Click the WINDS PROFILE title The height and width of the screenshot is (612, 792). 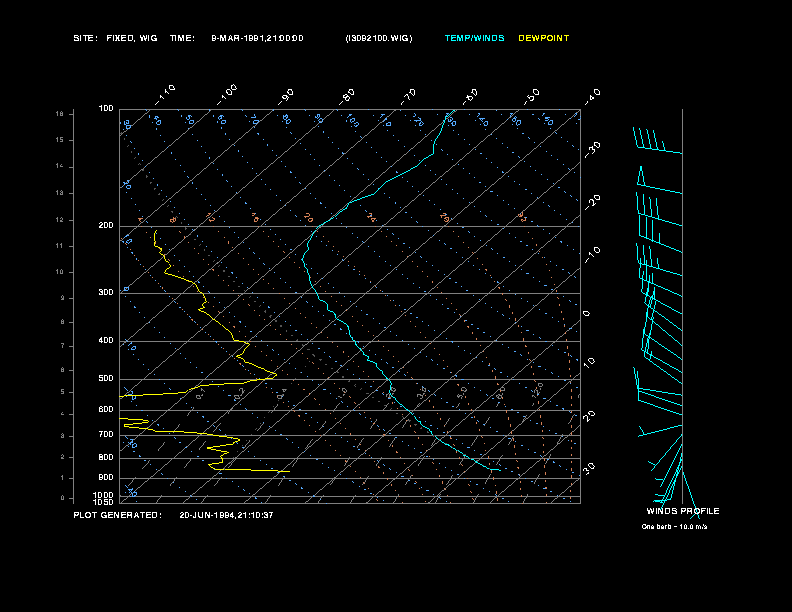pos(683,511)
